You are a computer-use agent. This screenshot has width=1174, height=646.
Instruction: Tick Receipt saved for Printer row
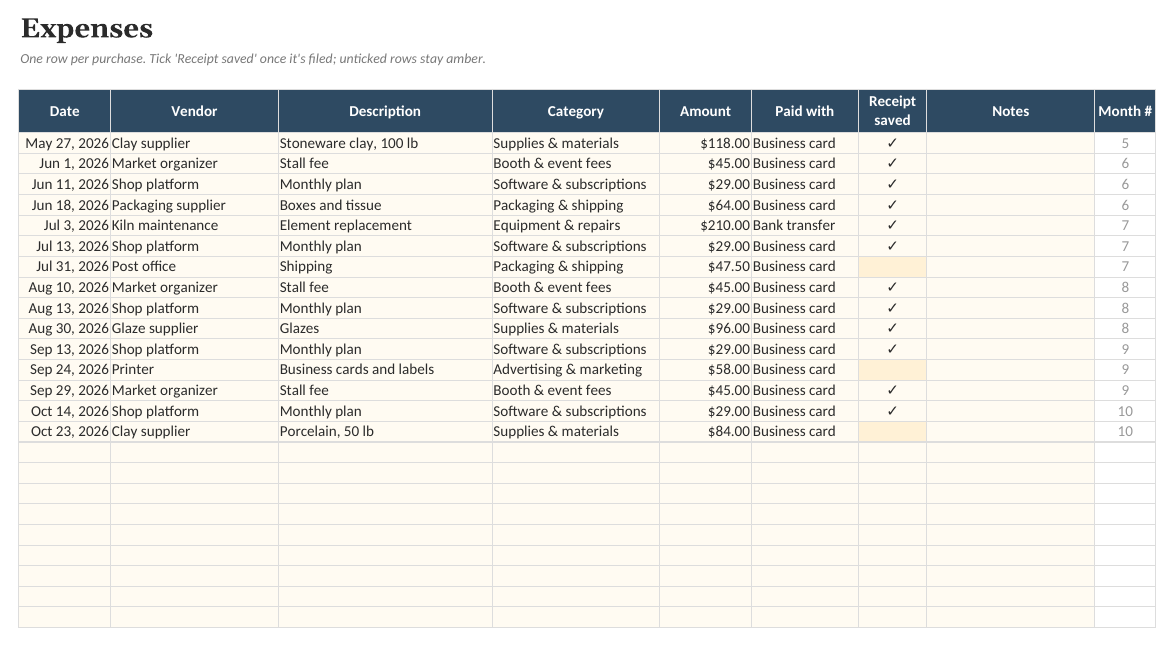coord(892,370)
